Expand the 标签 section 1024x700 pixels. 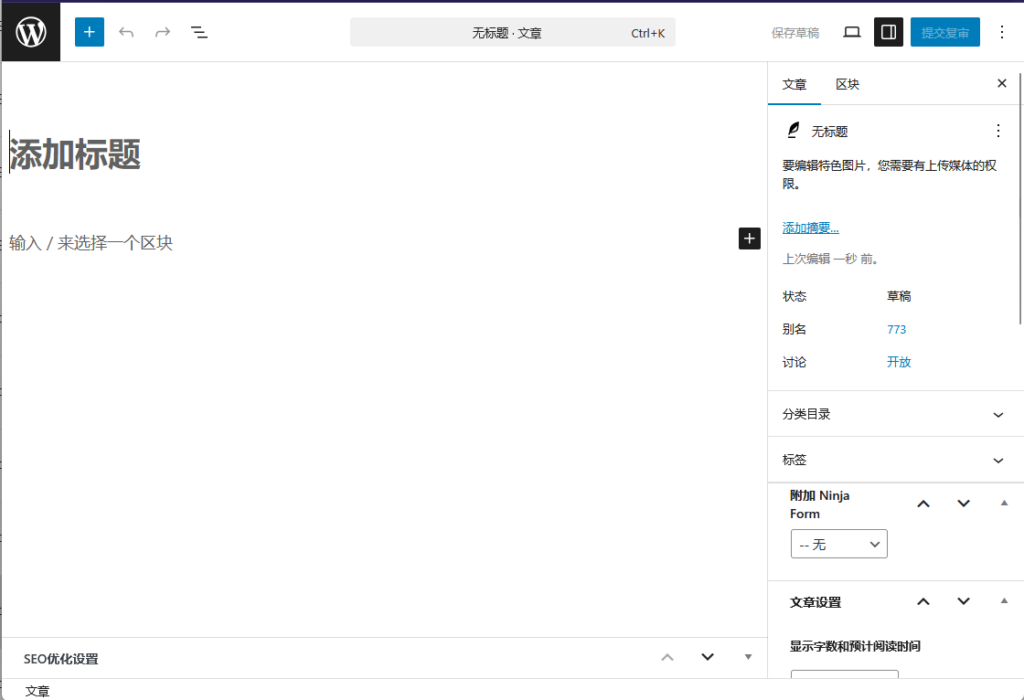pyautogui.click(x=997, y=459)
